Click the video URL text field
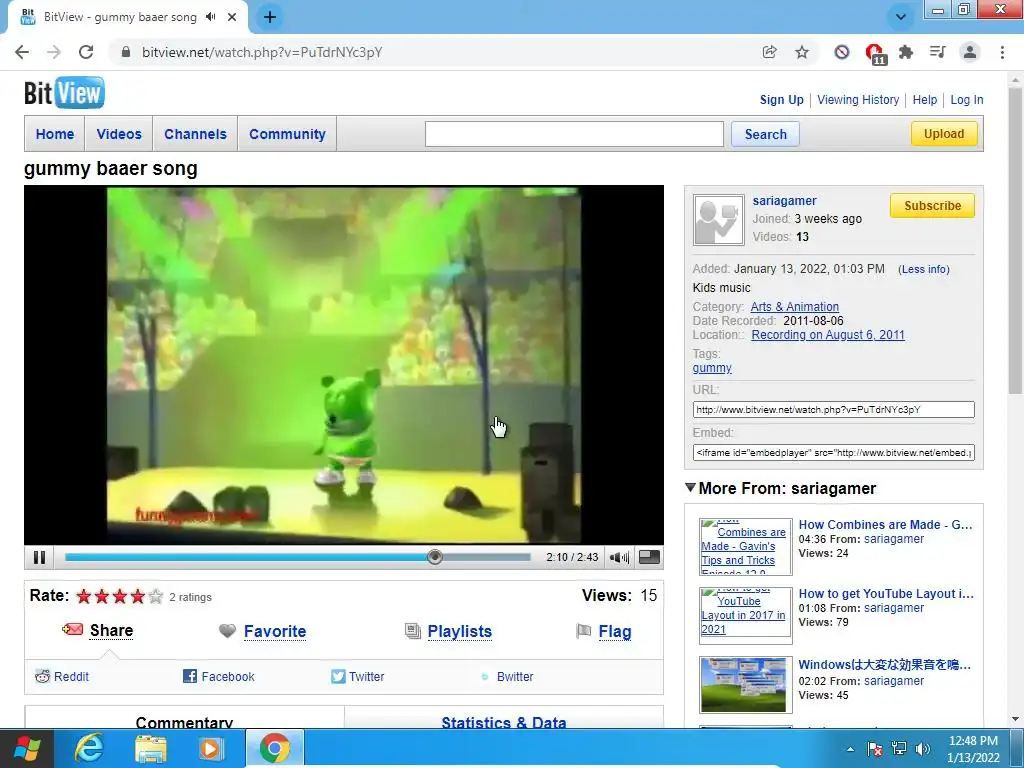The height and width of the screenshot is (768, 1024). click(833, 409)
